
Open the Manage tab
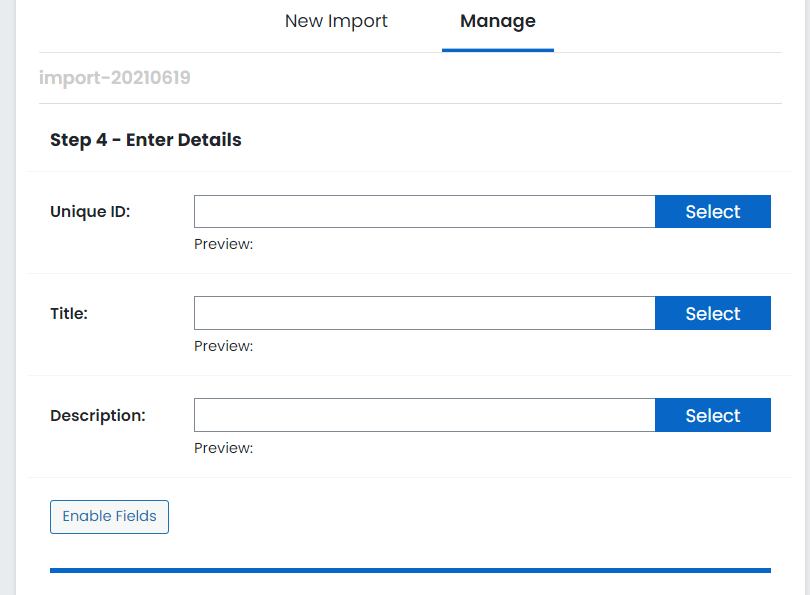[497, 21]
